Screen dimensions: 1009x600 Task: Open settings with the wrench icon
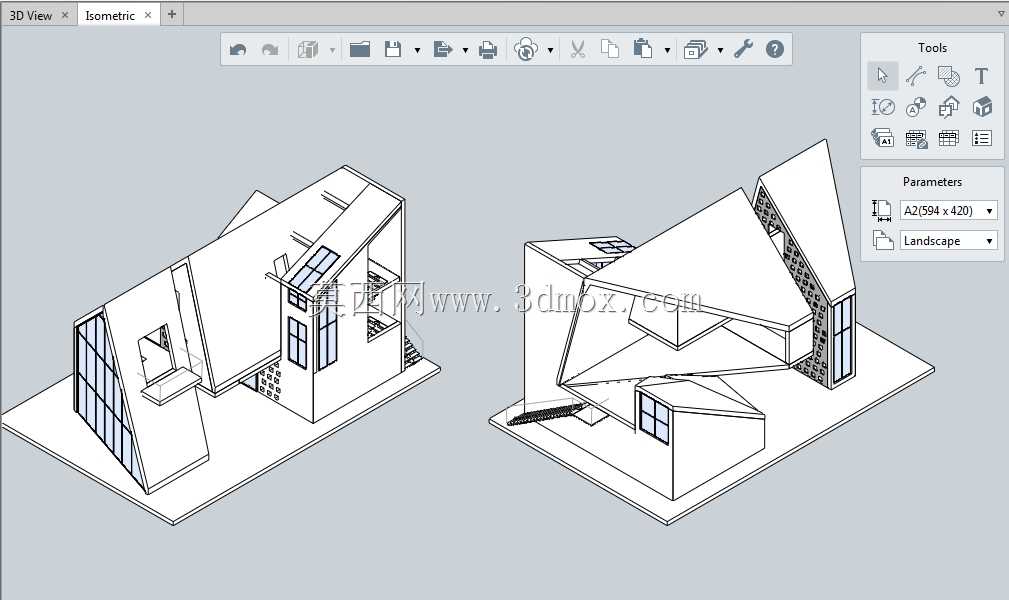[743, 49]
